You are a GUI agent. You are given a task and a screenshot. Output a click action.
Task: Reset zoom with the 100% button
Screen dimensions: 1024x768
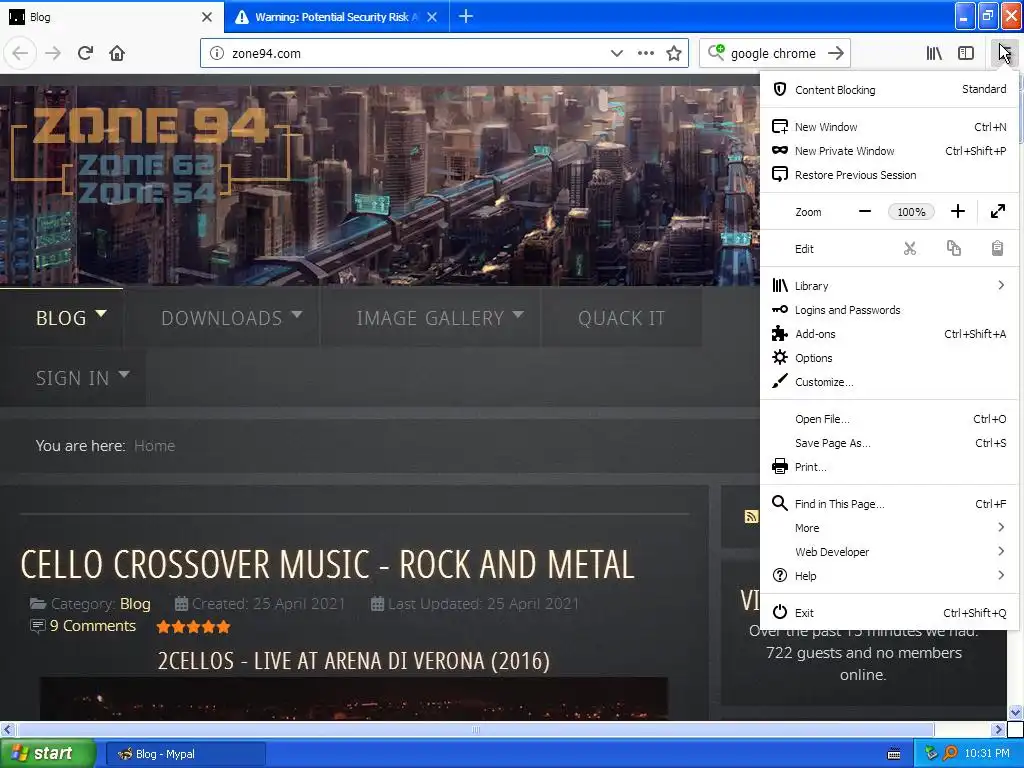pyautogui.click(x=911, y=212)
